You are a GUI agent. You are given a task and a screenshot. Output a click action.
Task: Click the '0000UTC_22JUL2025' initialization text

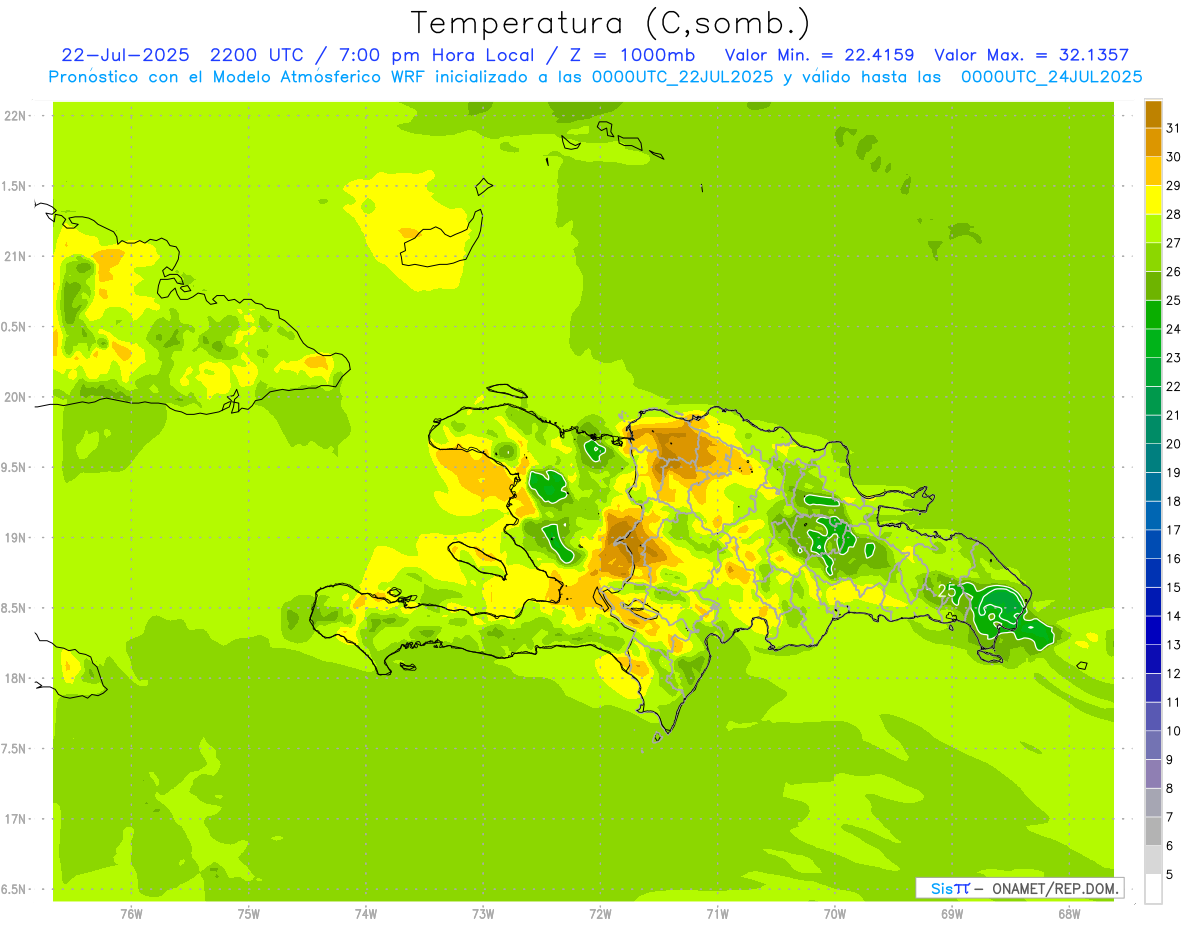click(683, 77)
